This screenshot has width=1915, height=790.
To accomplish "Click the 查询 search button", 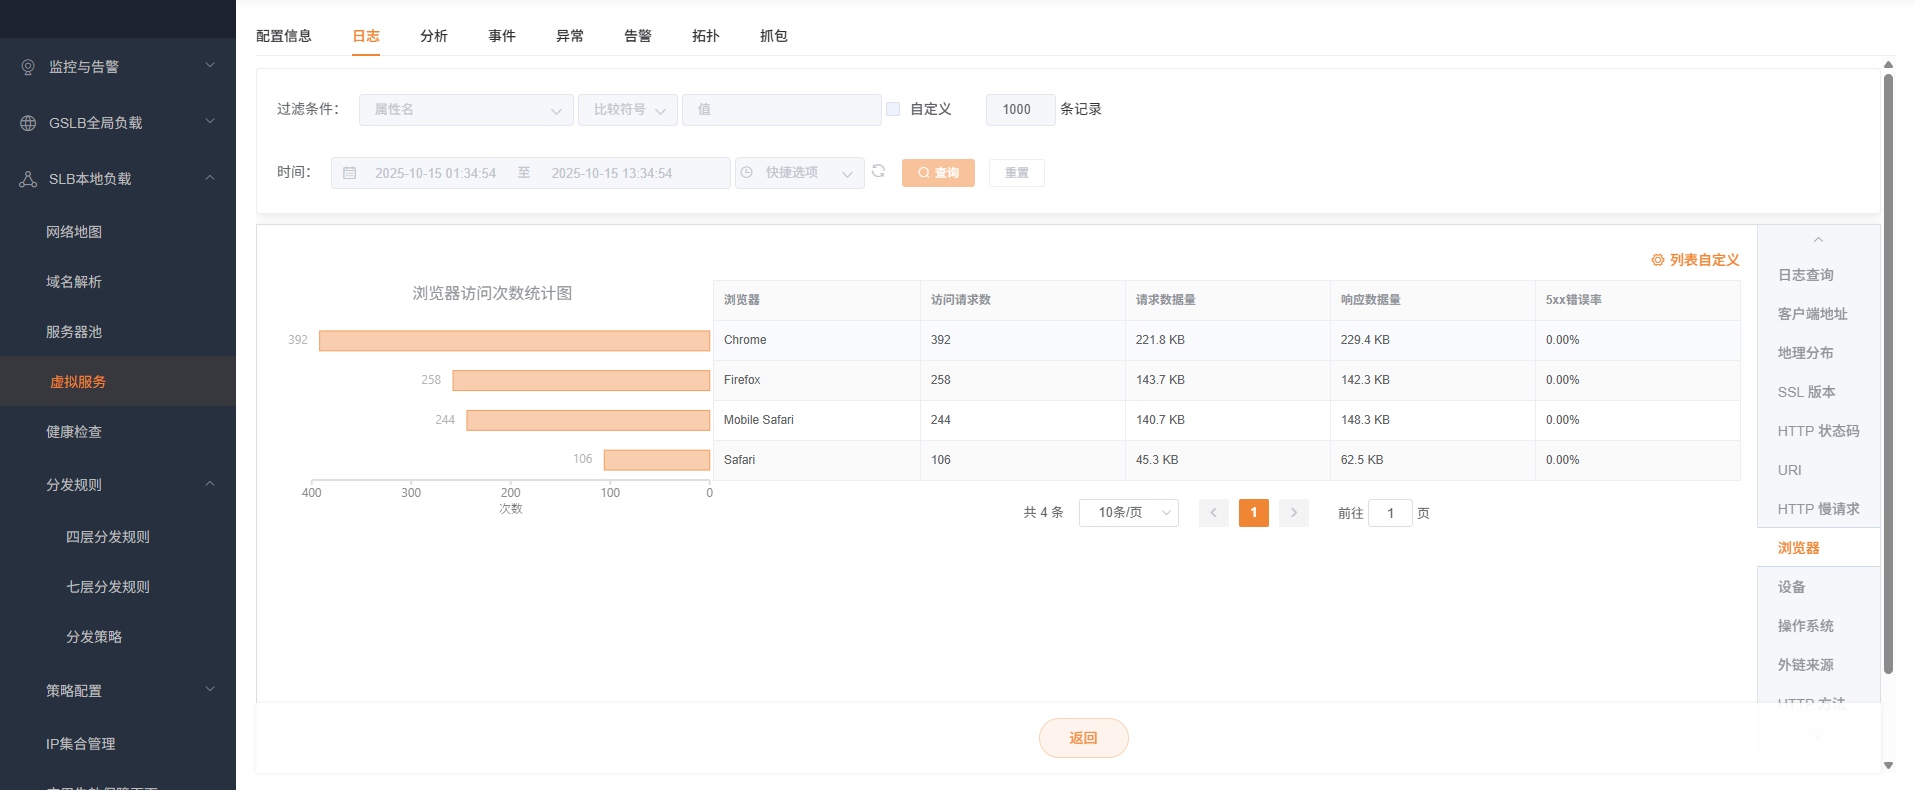I will coord(938,173).
